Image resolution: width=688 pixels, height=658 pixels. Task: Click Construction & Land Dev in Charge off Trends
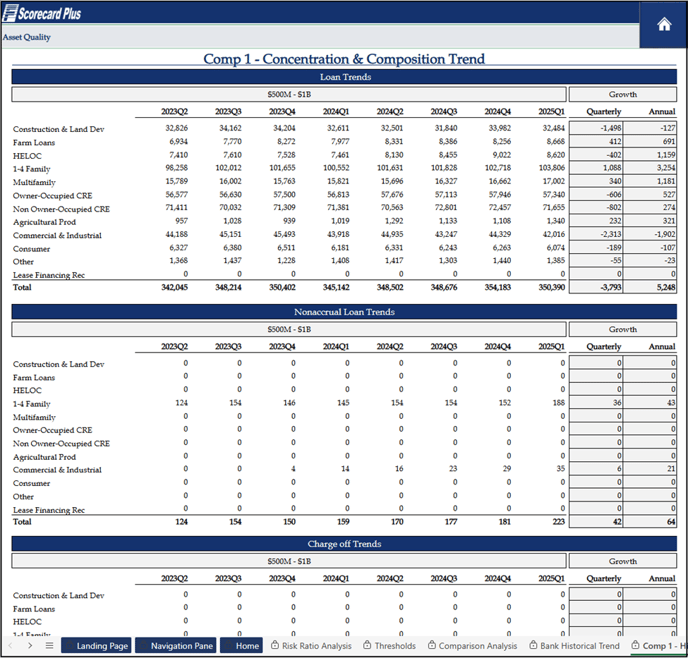pos(58,596)
